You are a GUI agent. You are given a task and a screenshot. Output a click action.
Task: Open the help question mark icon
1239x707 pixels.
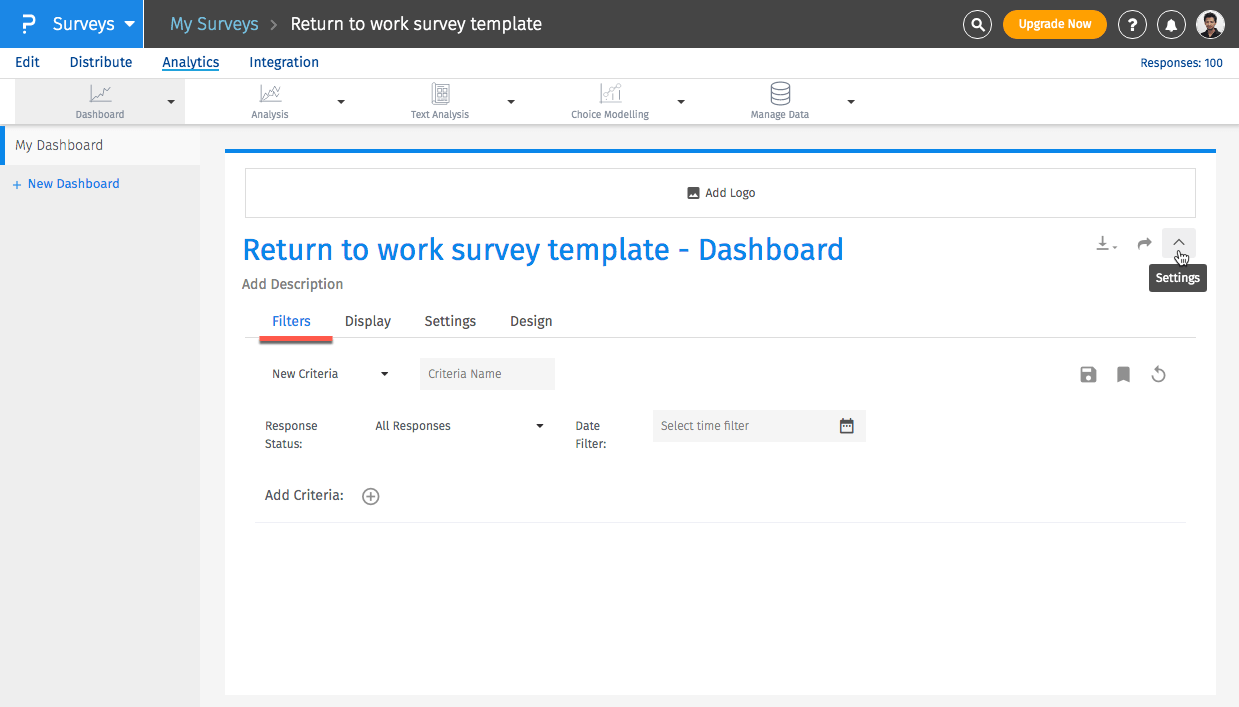click(1132, 24)
